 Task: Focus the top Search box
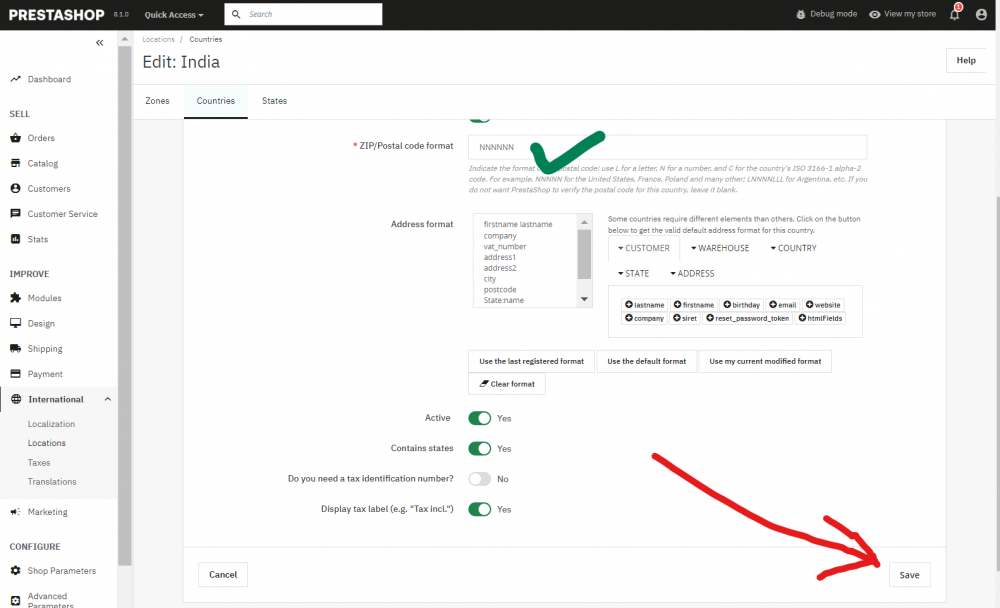point(303,14)
